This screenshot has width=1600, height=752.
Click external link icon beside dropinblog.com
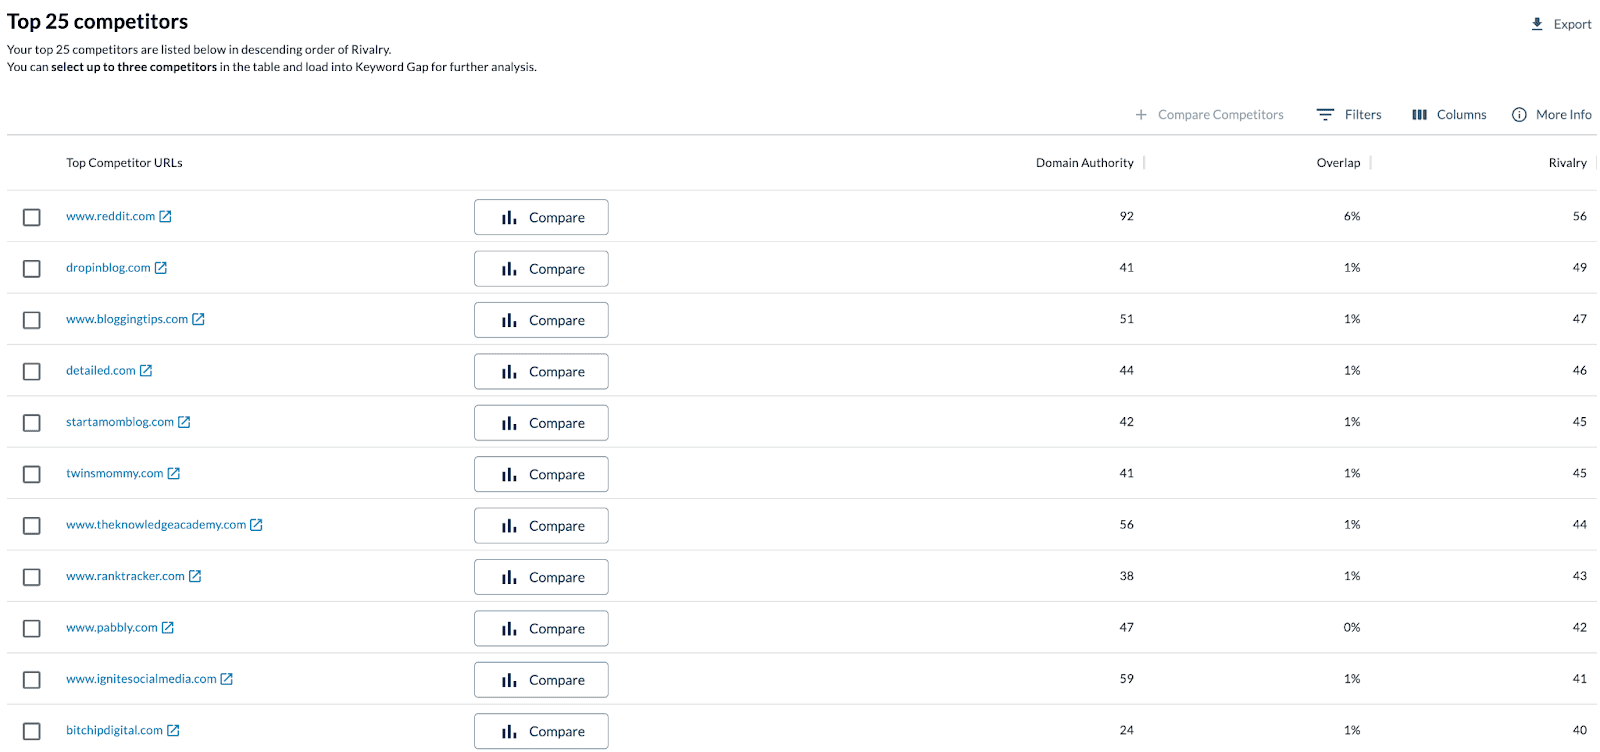coord(161,268)
